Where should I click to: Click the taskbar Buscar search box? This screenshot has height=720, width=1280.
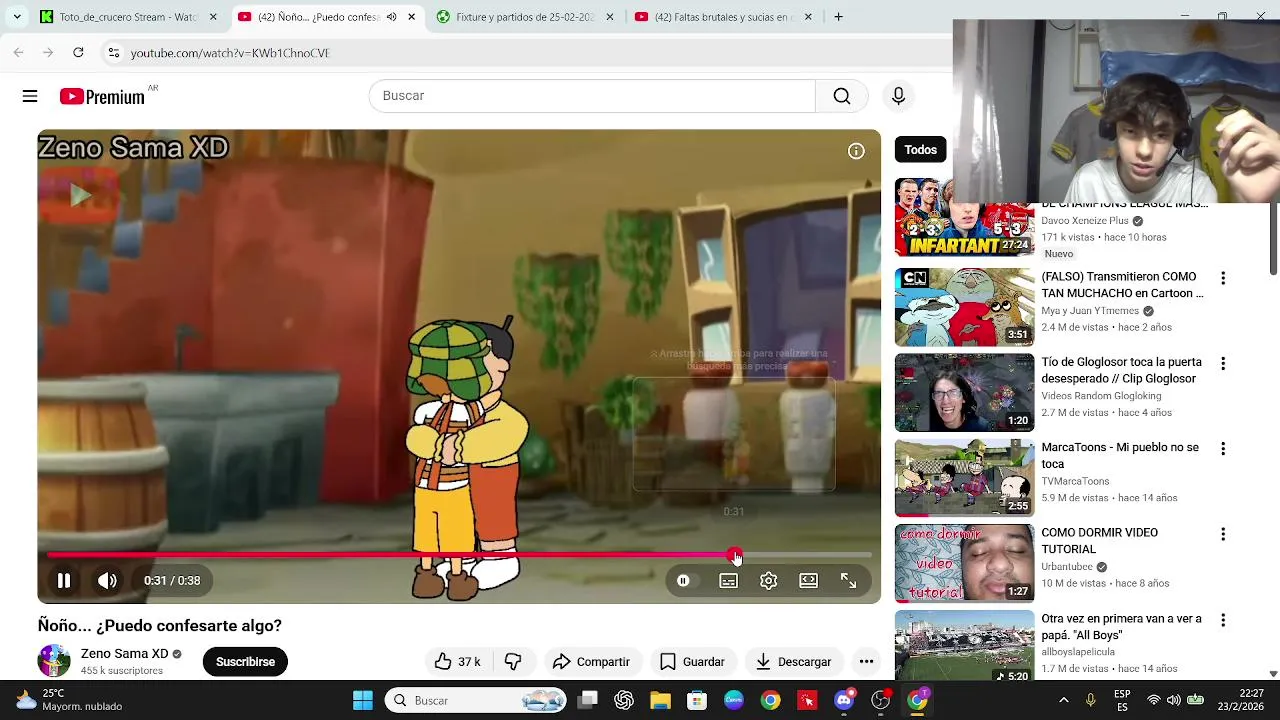coord(477,700)
